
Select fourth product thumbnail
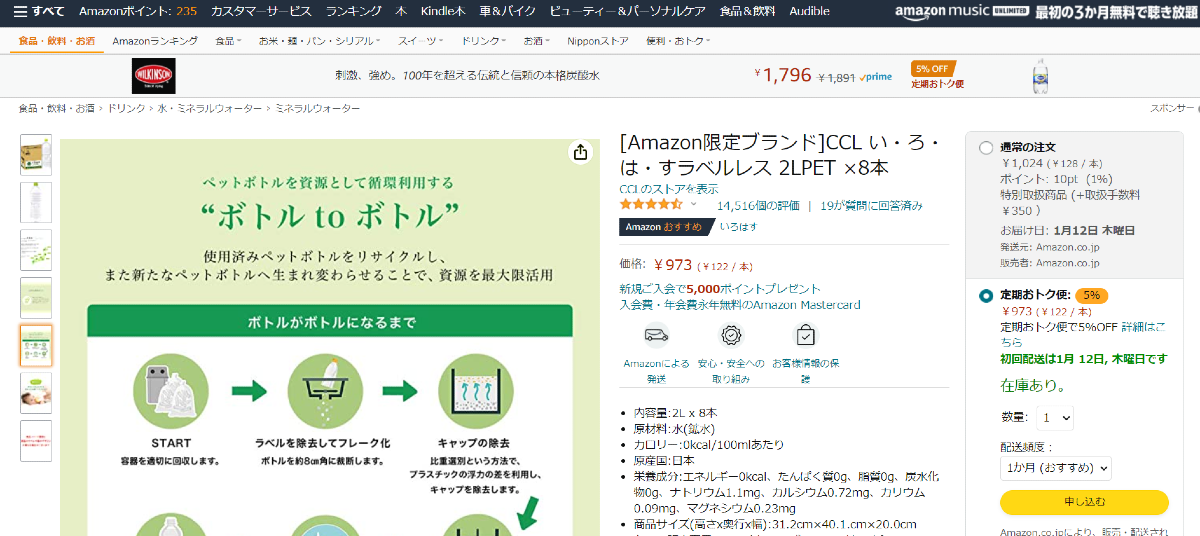tap(36, 298)
